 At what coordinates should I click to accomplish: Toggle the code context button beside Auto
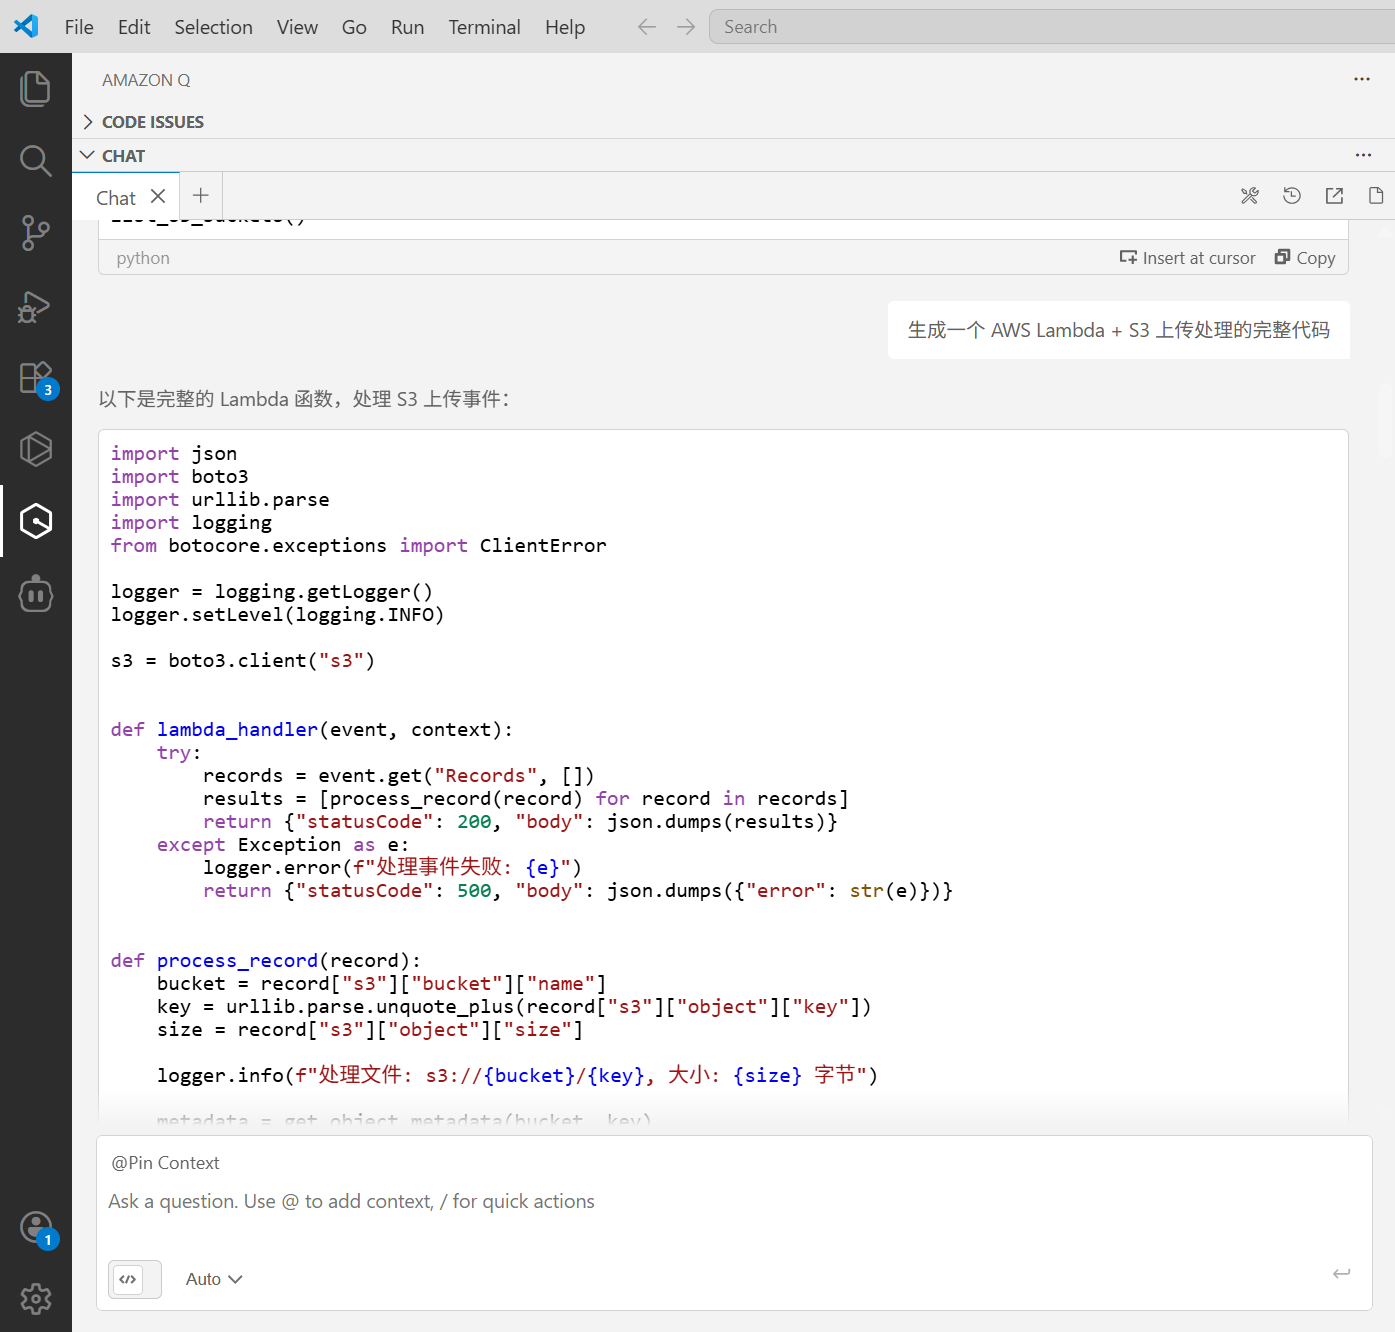point(135,1279)
